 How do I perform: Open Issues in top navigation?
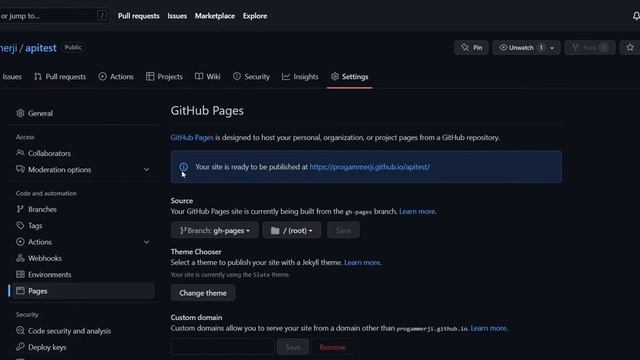click(x=177, y=16)
